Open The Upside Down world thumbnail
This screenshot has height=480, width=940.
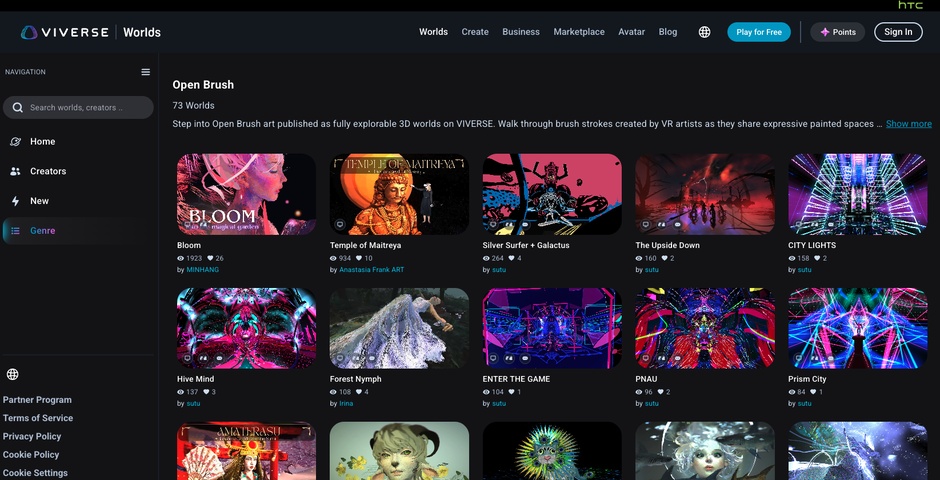[705, 194]
